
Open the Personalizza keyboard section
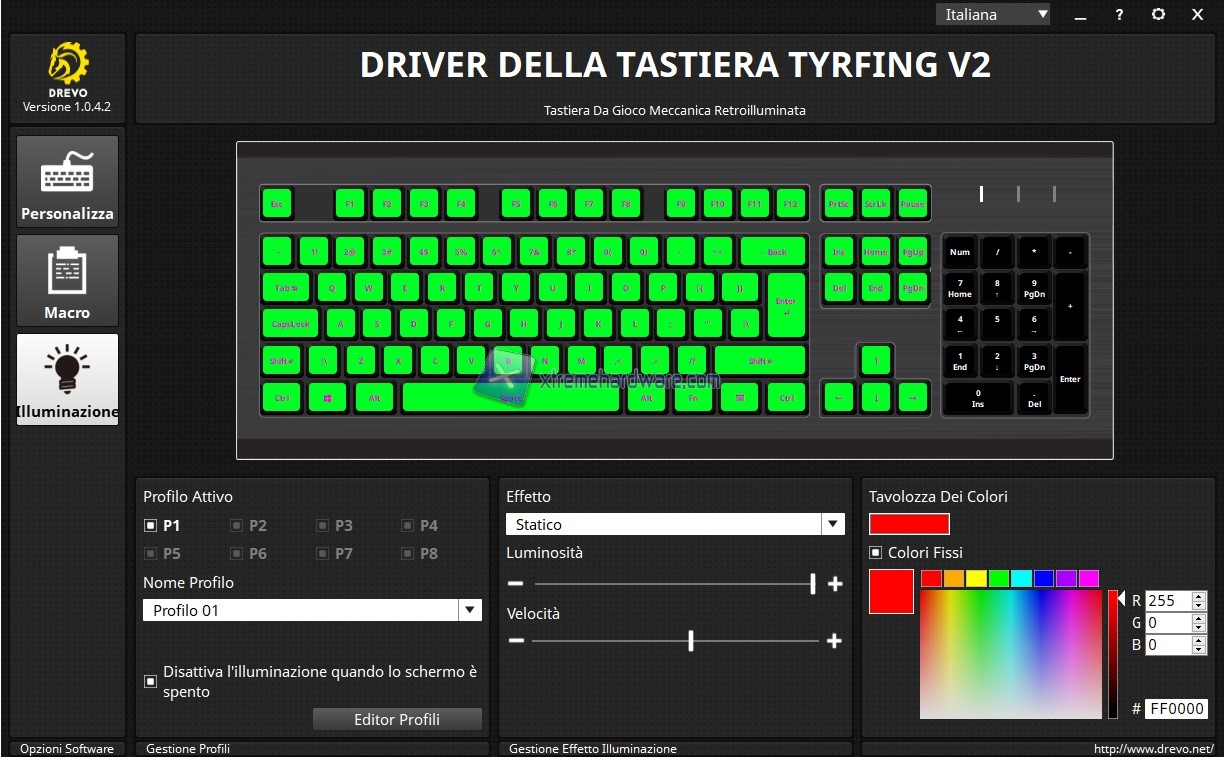[x=67, y=181]
